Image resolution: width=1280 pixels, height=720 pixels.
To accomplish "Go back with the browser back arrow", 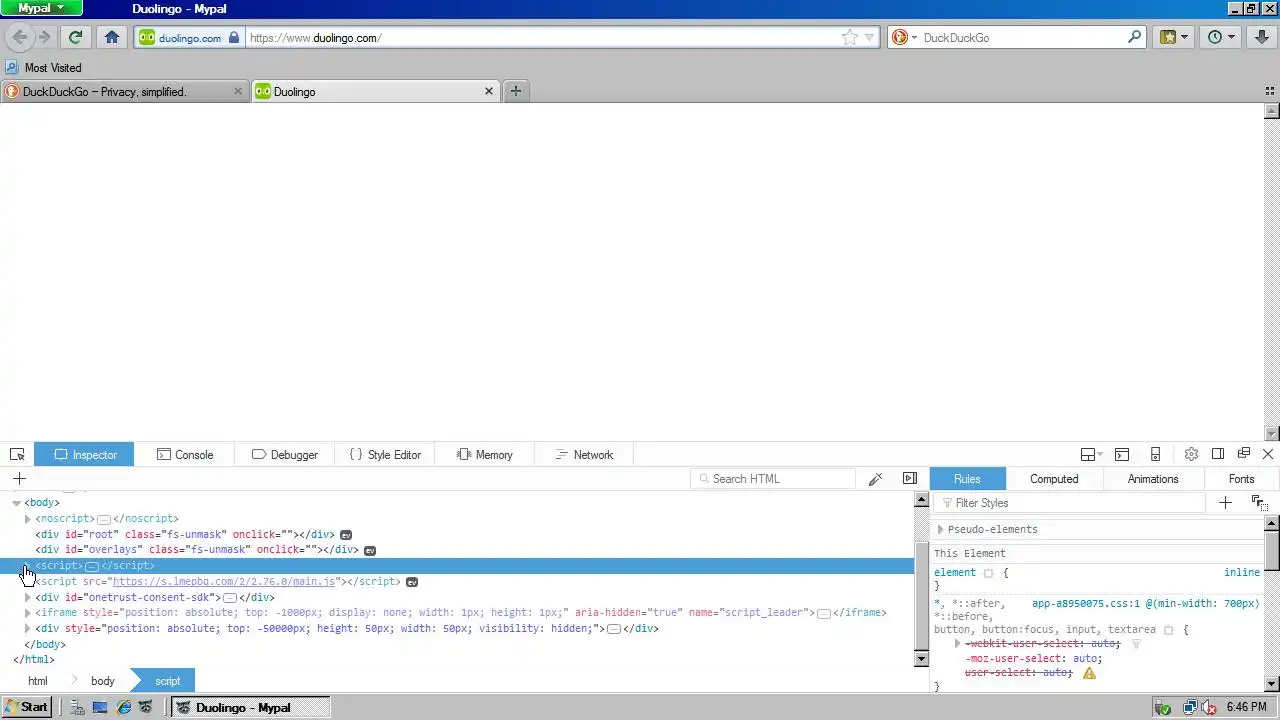I will [19, 37].
